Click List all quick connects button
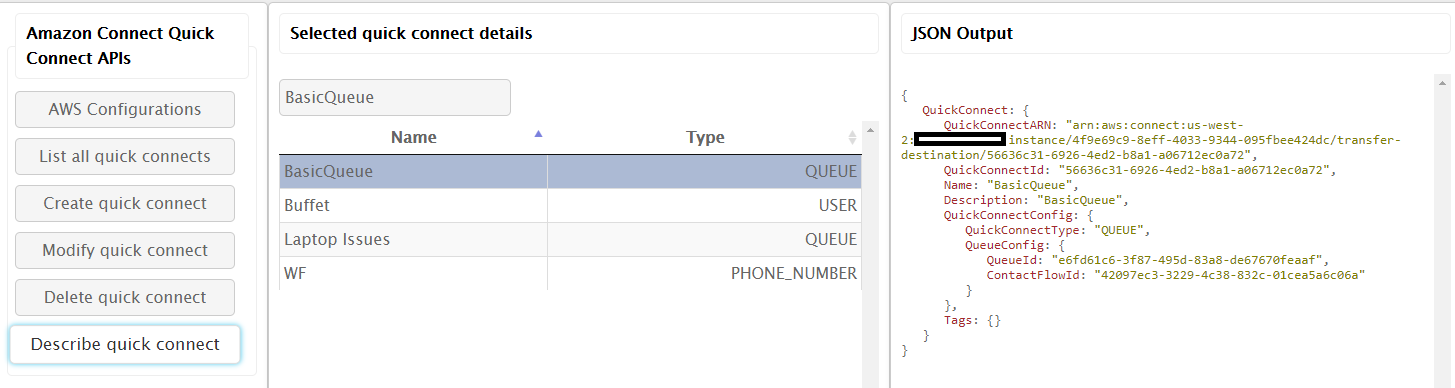The width and height of the screenshot is (1455, 388). pos(125,157)
